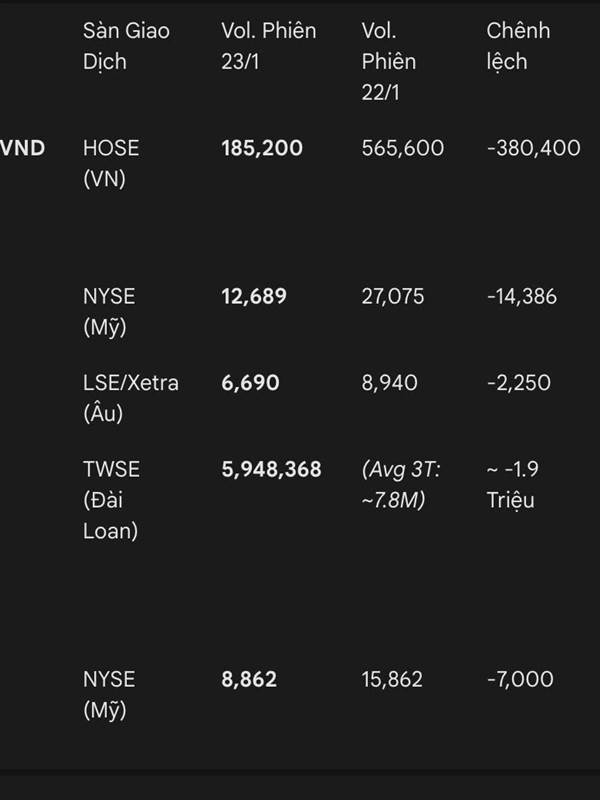Select the 12,689 volume cell
Image resolution: width=600 pixels, height=800 pixels.
coord(254,296)
